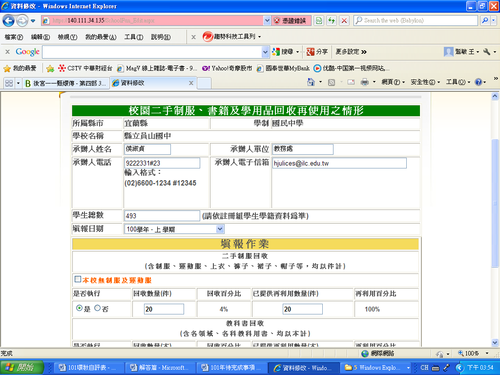Open the CSTV 中華財經台 favorites link
The image size is (500, 375).
click(x=85, y=68)
